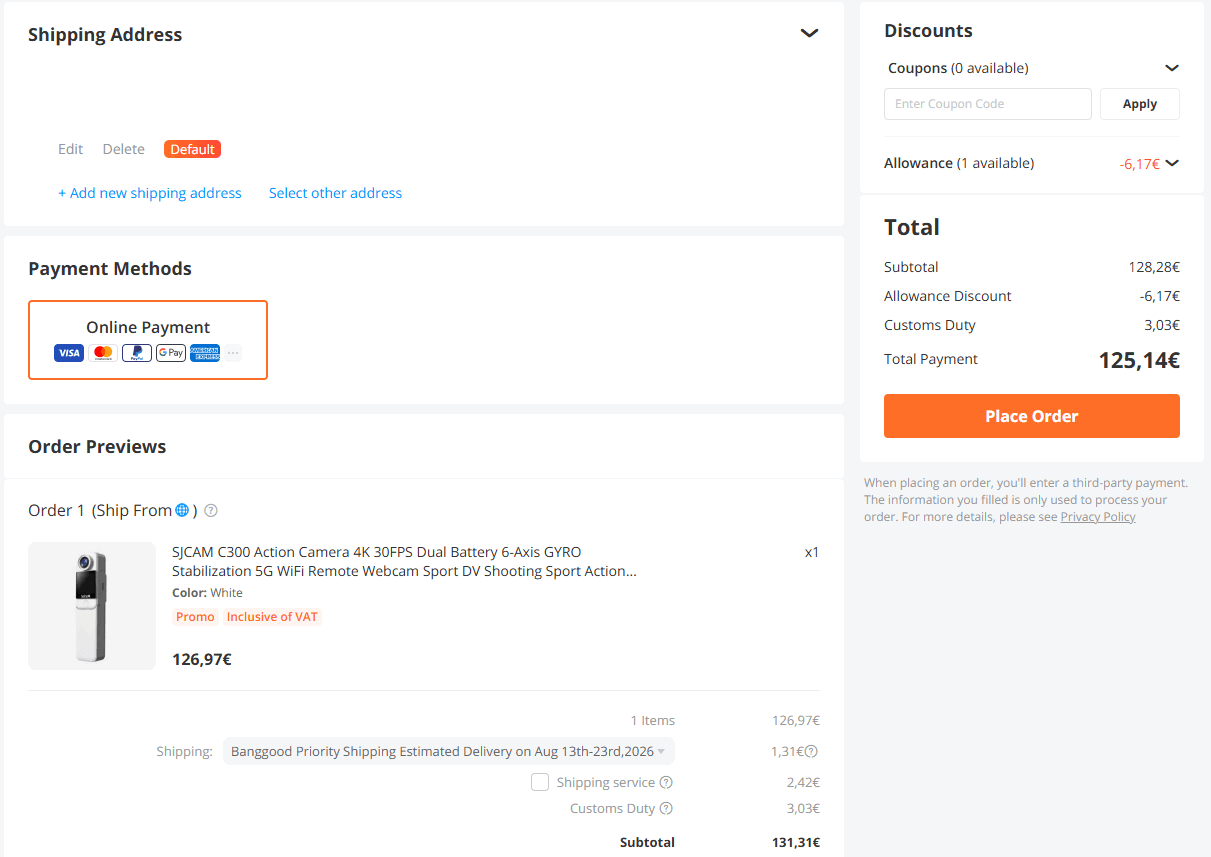The image size is (1211, 857).
Task: Click the Shipping service help icon
Action: click(667, 782)
